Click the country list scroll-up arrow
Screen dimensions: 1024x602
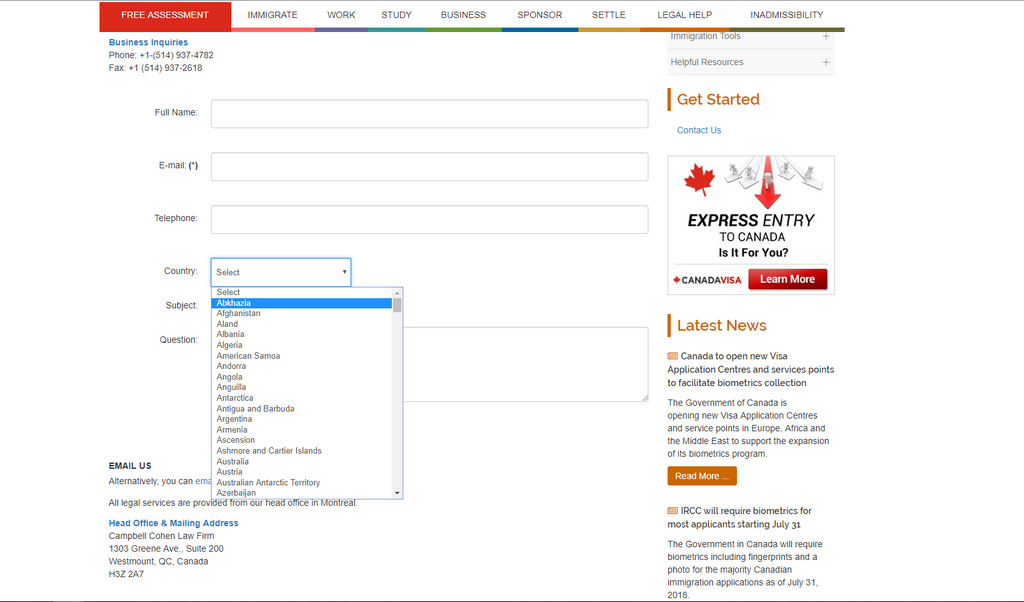[397, 293]
